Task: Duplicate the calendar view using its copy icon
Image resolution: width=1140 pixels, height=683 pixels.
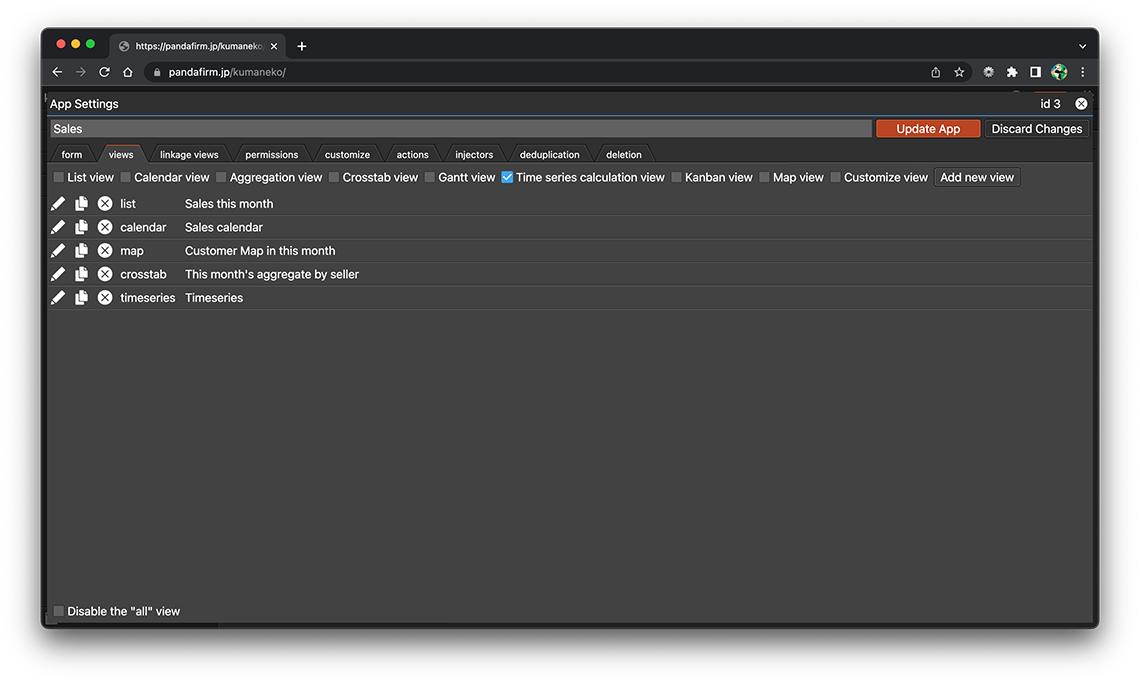Action: pos(81,227)
